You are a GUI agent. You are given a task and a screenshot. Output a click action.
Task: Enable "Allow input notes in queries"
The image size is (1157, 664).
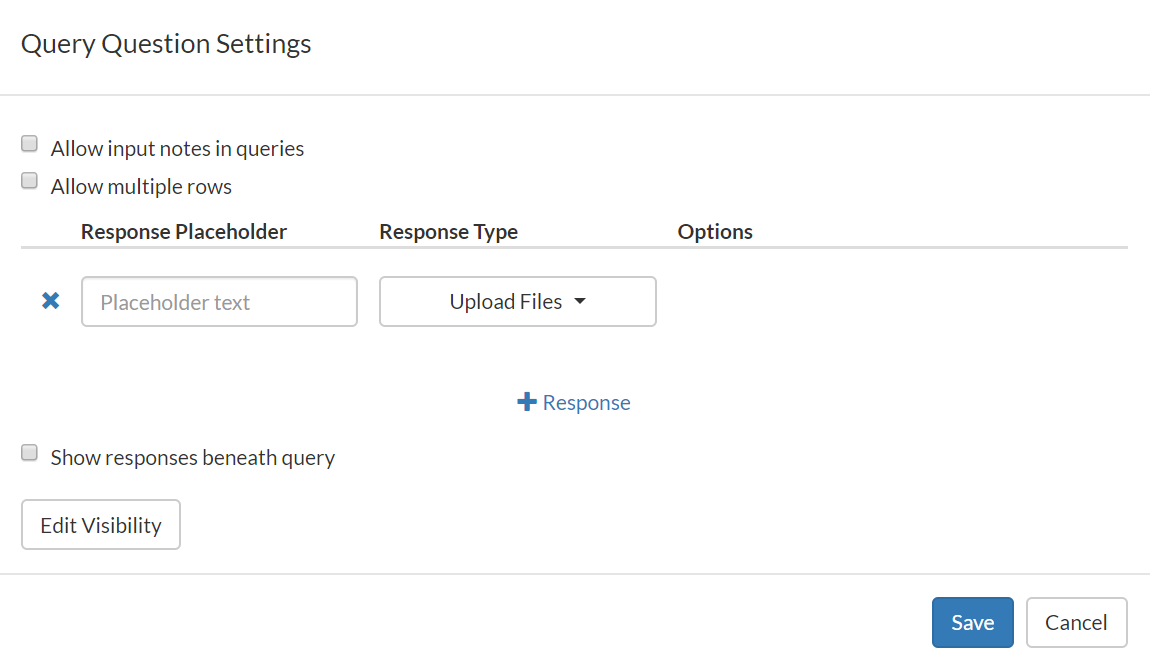point(29,142)
